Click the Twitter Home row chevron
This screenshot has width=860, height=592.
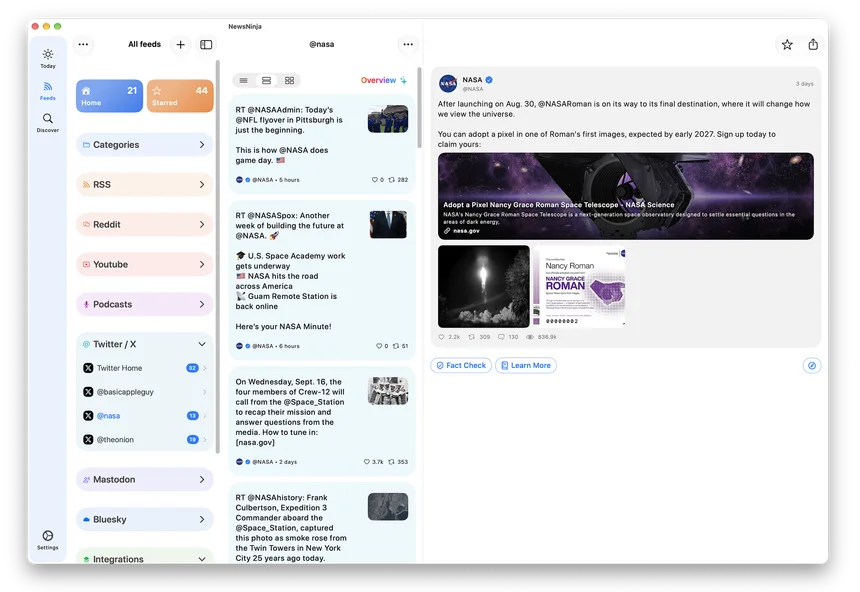[205, 368]
